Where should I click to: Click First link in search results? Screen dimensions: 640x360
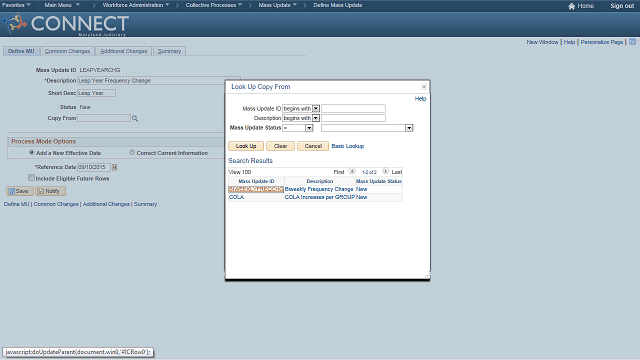339,172
